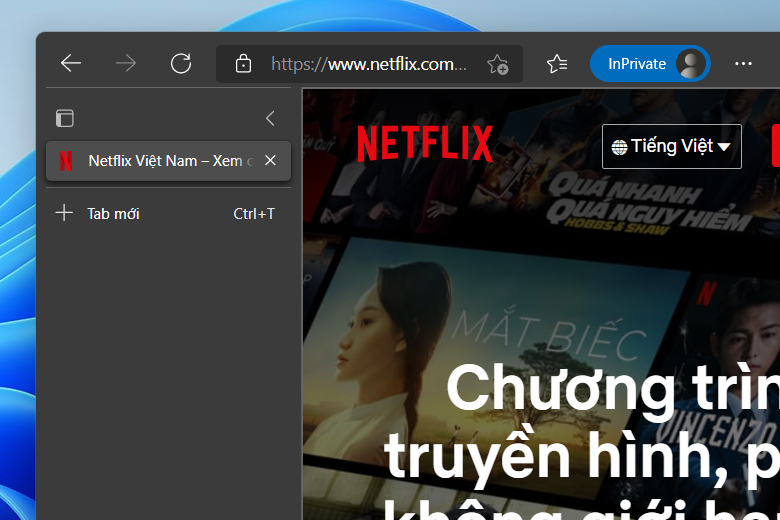Add page to favorites star-plus icon
The height and width of the screenshot is (520, 780).
point(497,64)
